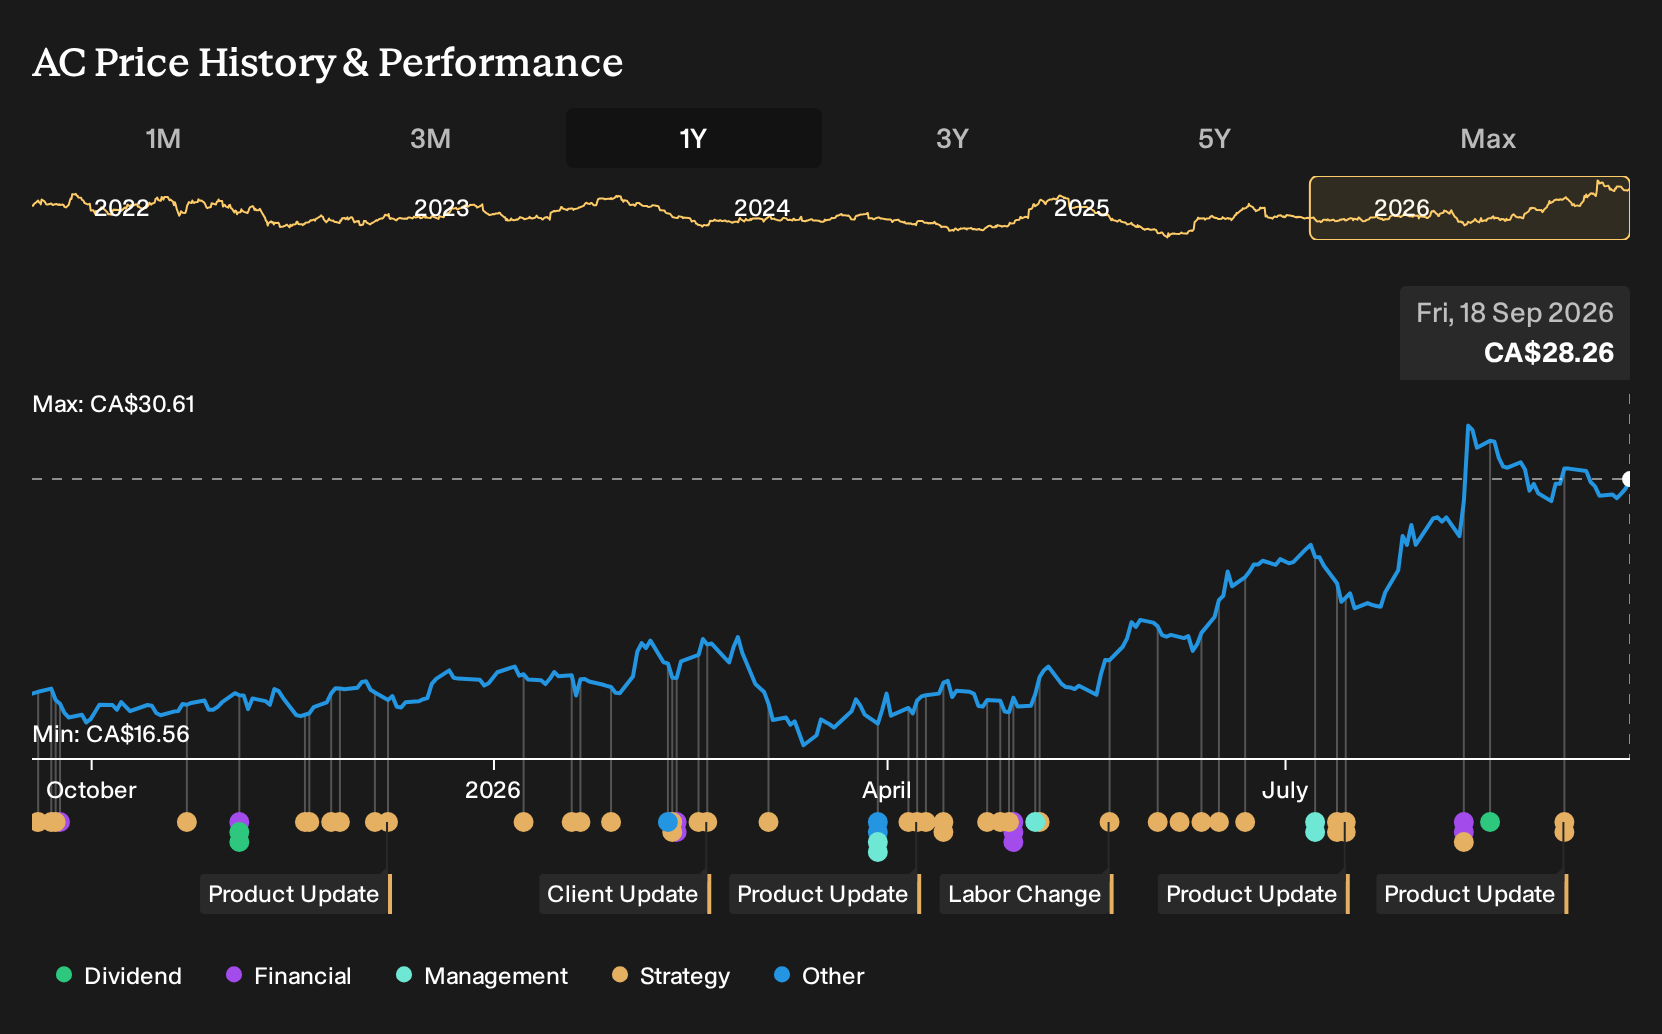The width and height of the screenshot is (1662, 1034).
Task: Click teal Management marker stacked under April
Action: [x=877, y=851]
